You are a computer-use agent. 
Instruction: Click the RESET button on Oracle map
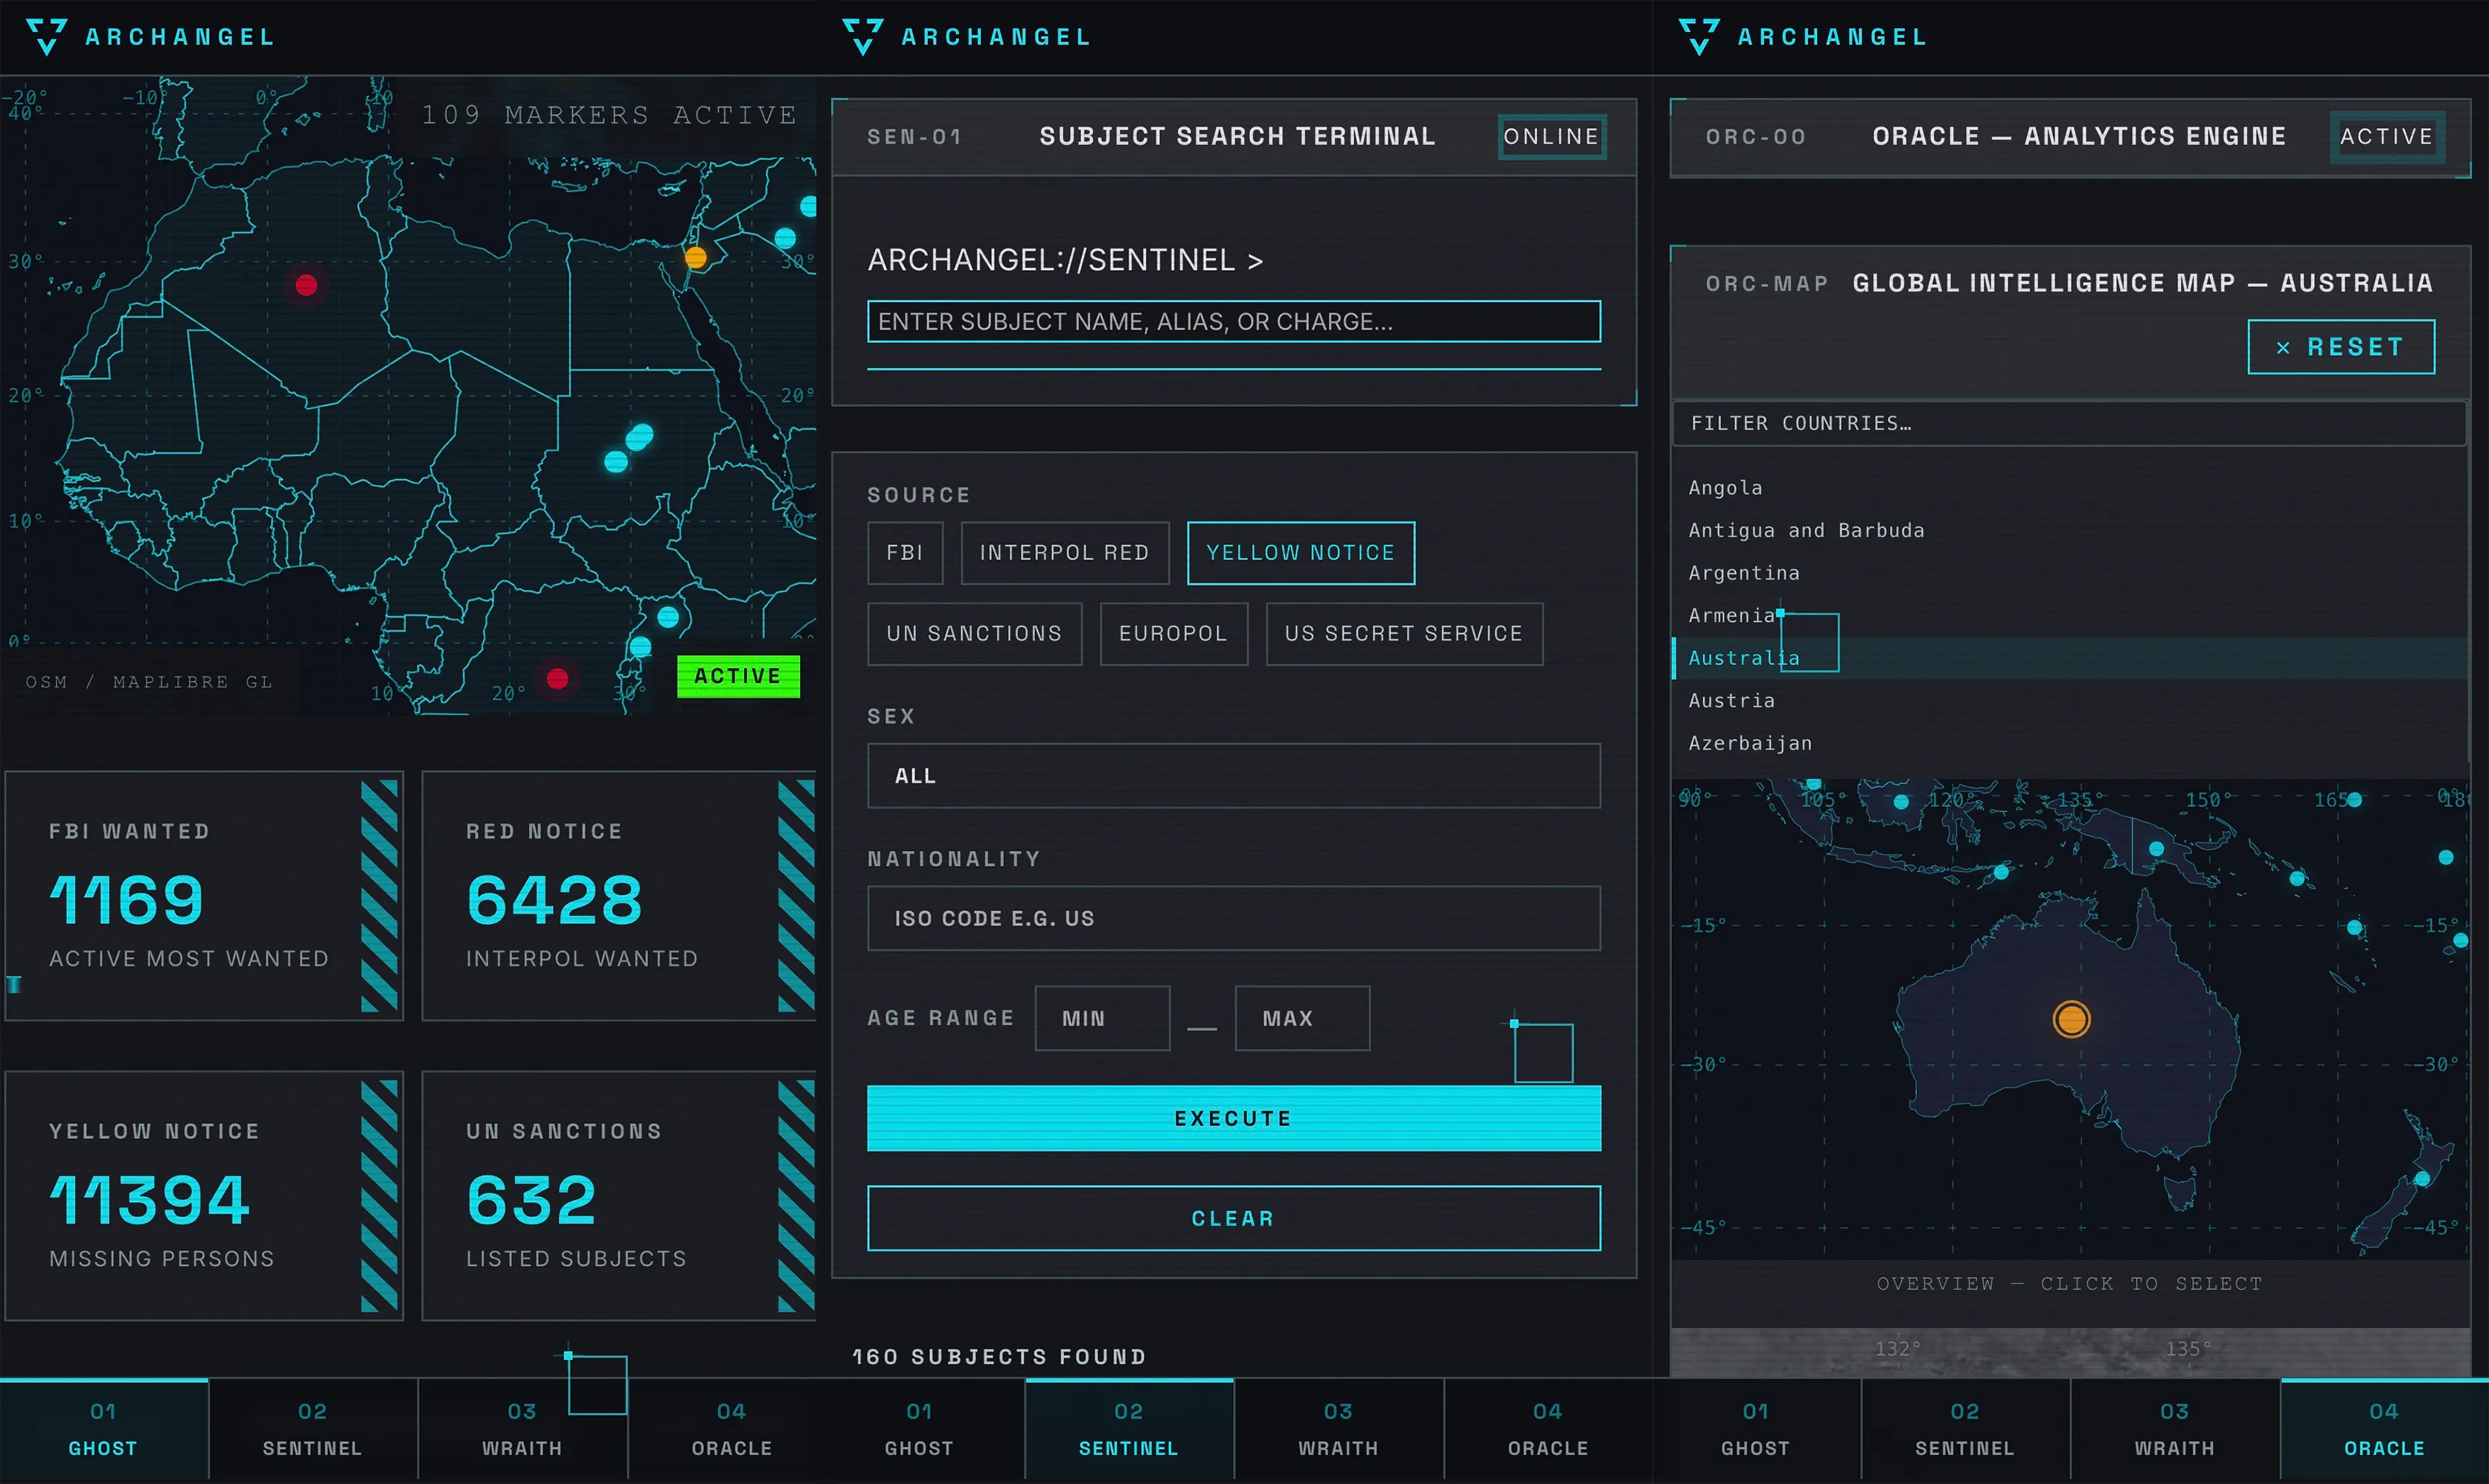(2340, 347)
